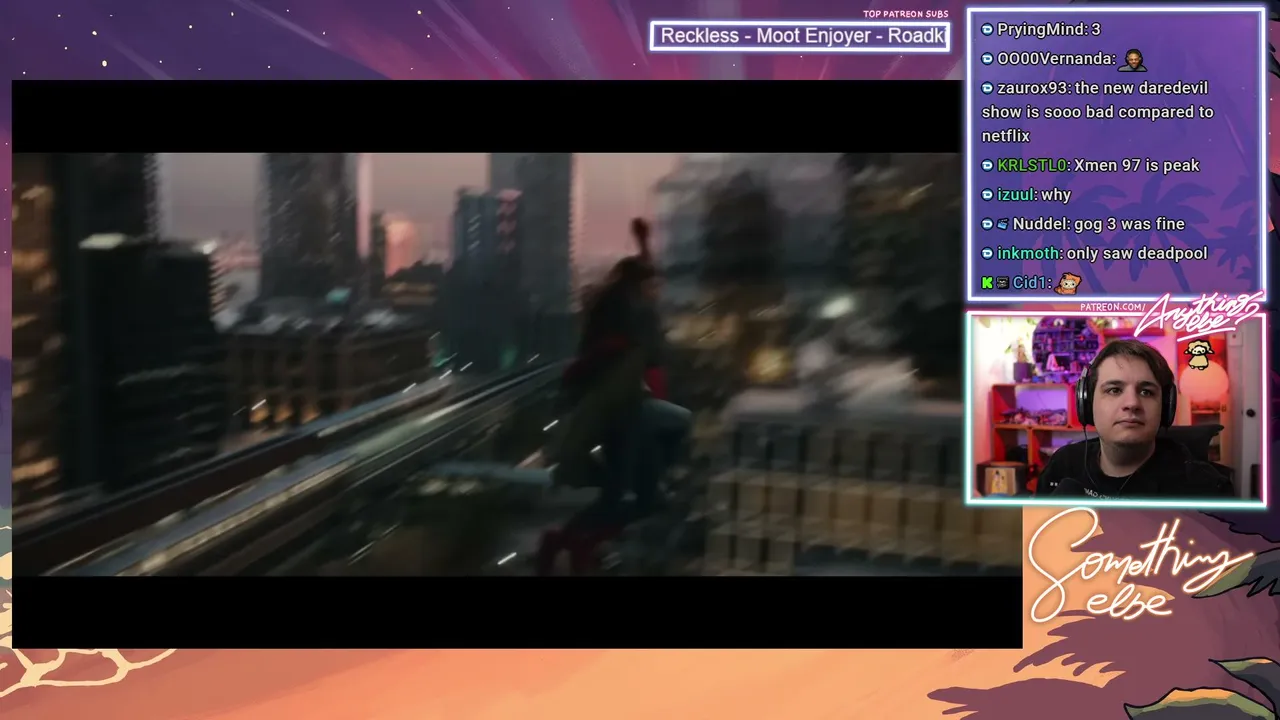Click the emote in 0000Vernanda's message
This screenshot has width=1280, height=720.
(x=1132, y=59)
